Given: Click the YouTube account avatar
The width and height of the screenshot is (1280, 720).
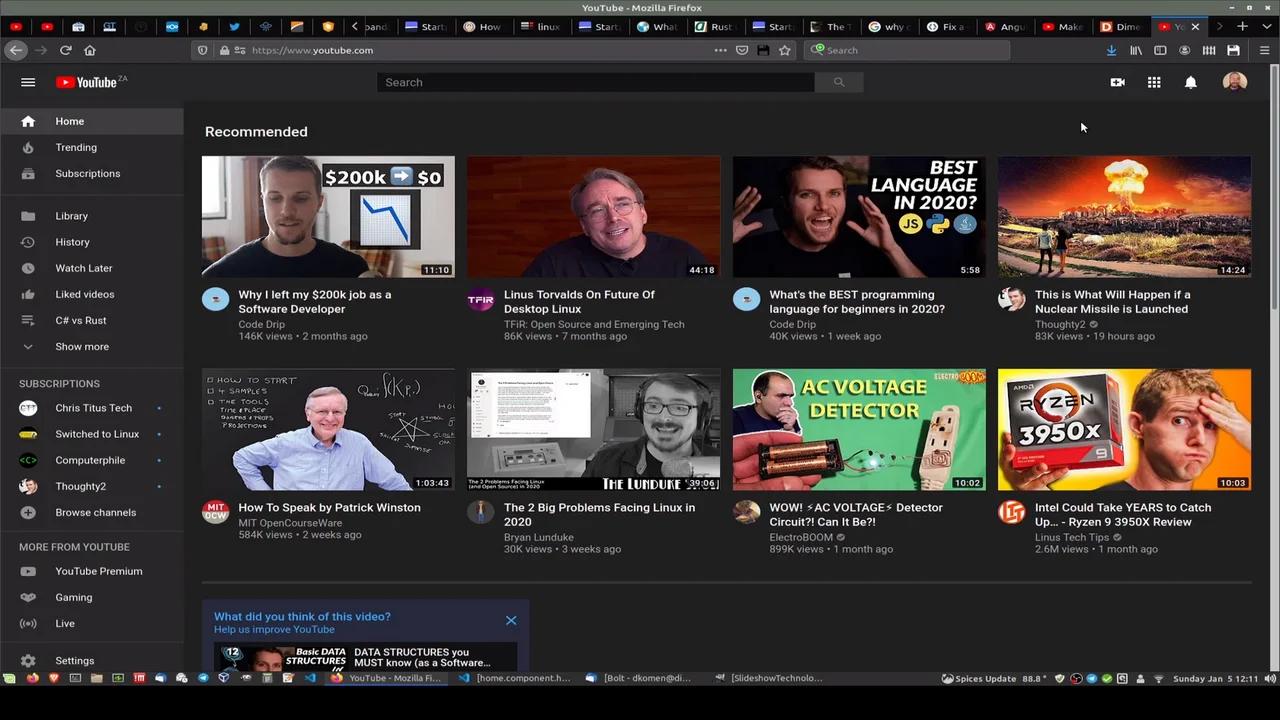Looking at the screenshot, I should click(x=1234, y=82).
